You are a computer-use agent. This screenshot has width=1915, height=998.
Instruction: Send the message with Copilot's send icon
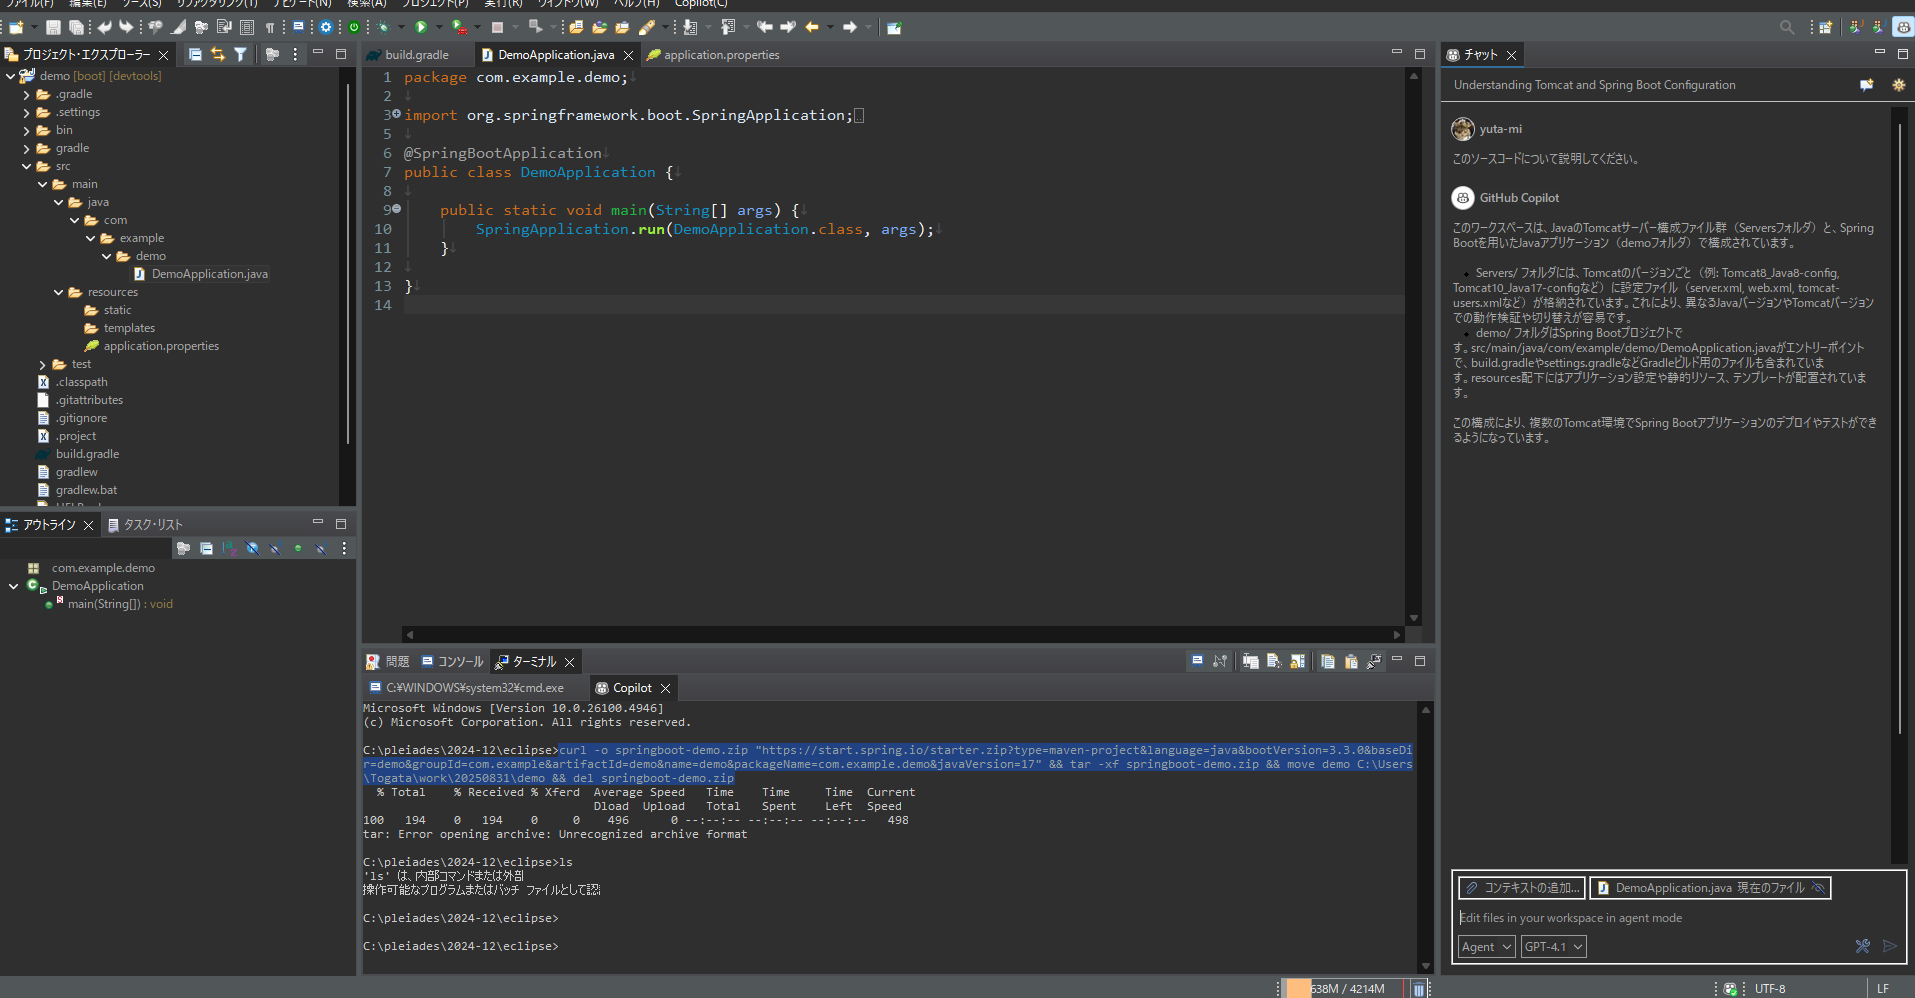pos(1890,946)
